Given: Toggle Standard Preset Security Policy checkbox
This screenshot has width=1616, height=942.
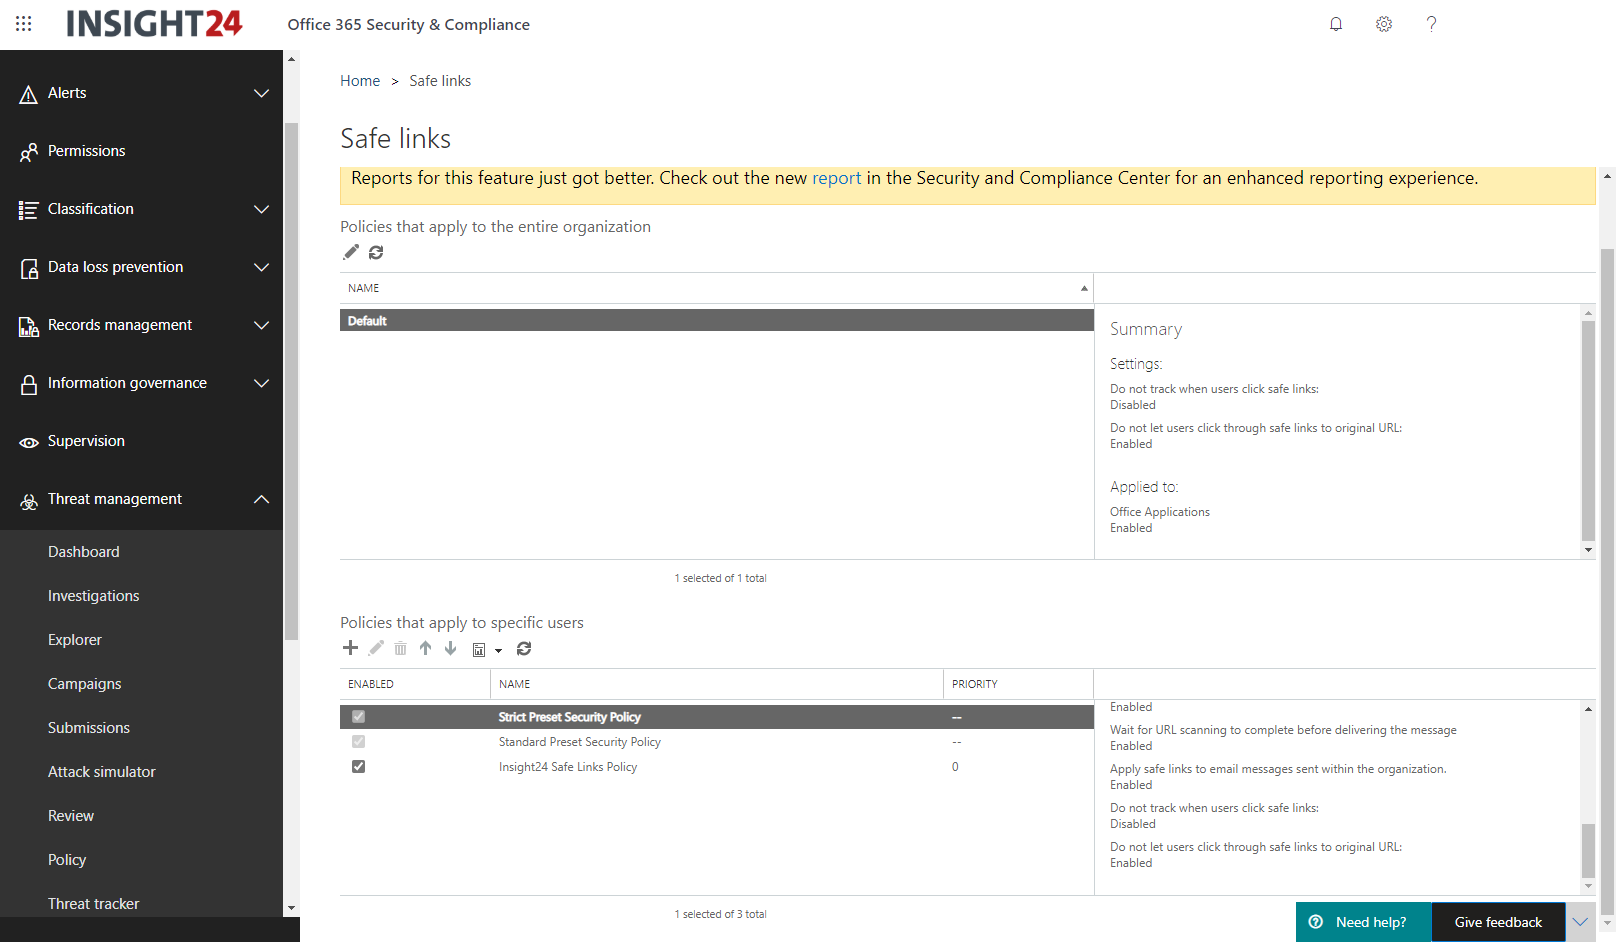Looking at the screenshot, I should click(x=358, y=742).
